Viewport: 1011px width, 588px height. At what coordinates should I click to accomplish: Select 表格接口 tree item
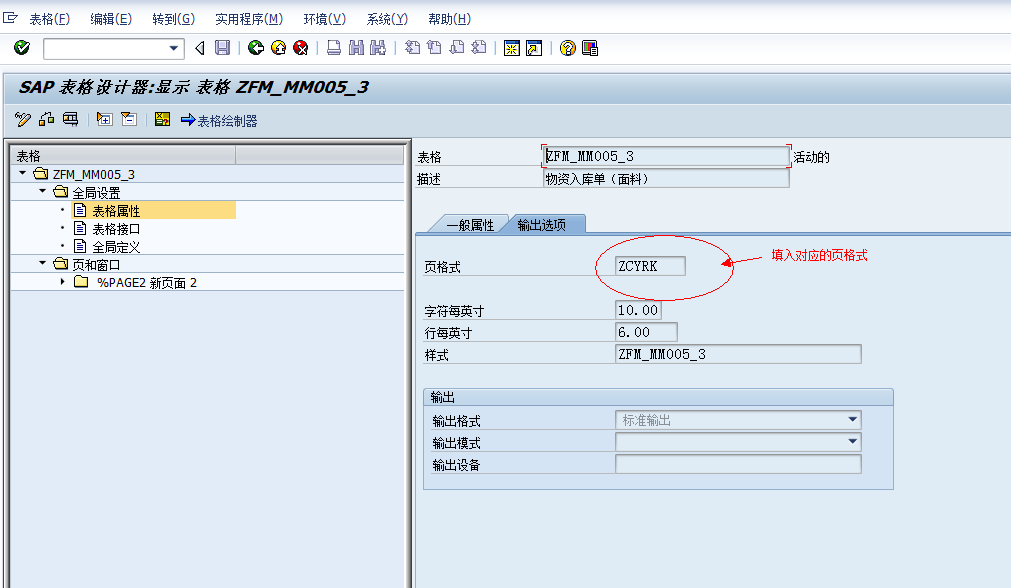click(x=116, y=229)
